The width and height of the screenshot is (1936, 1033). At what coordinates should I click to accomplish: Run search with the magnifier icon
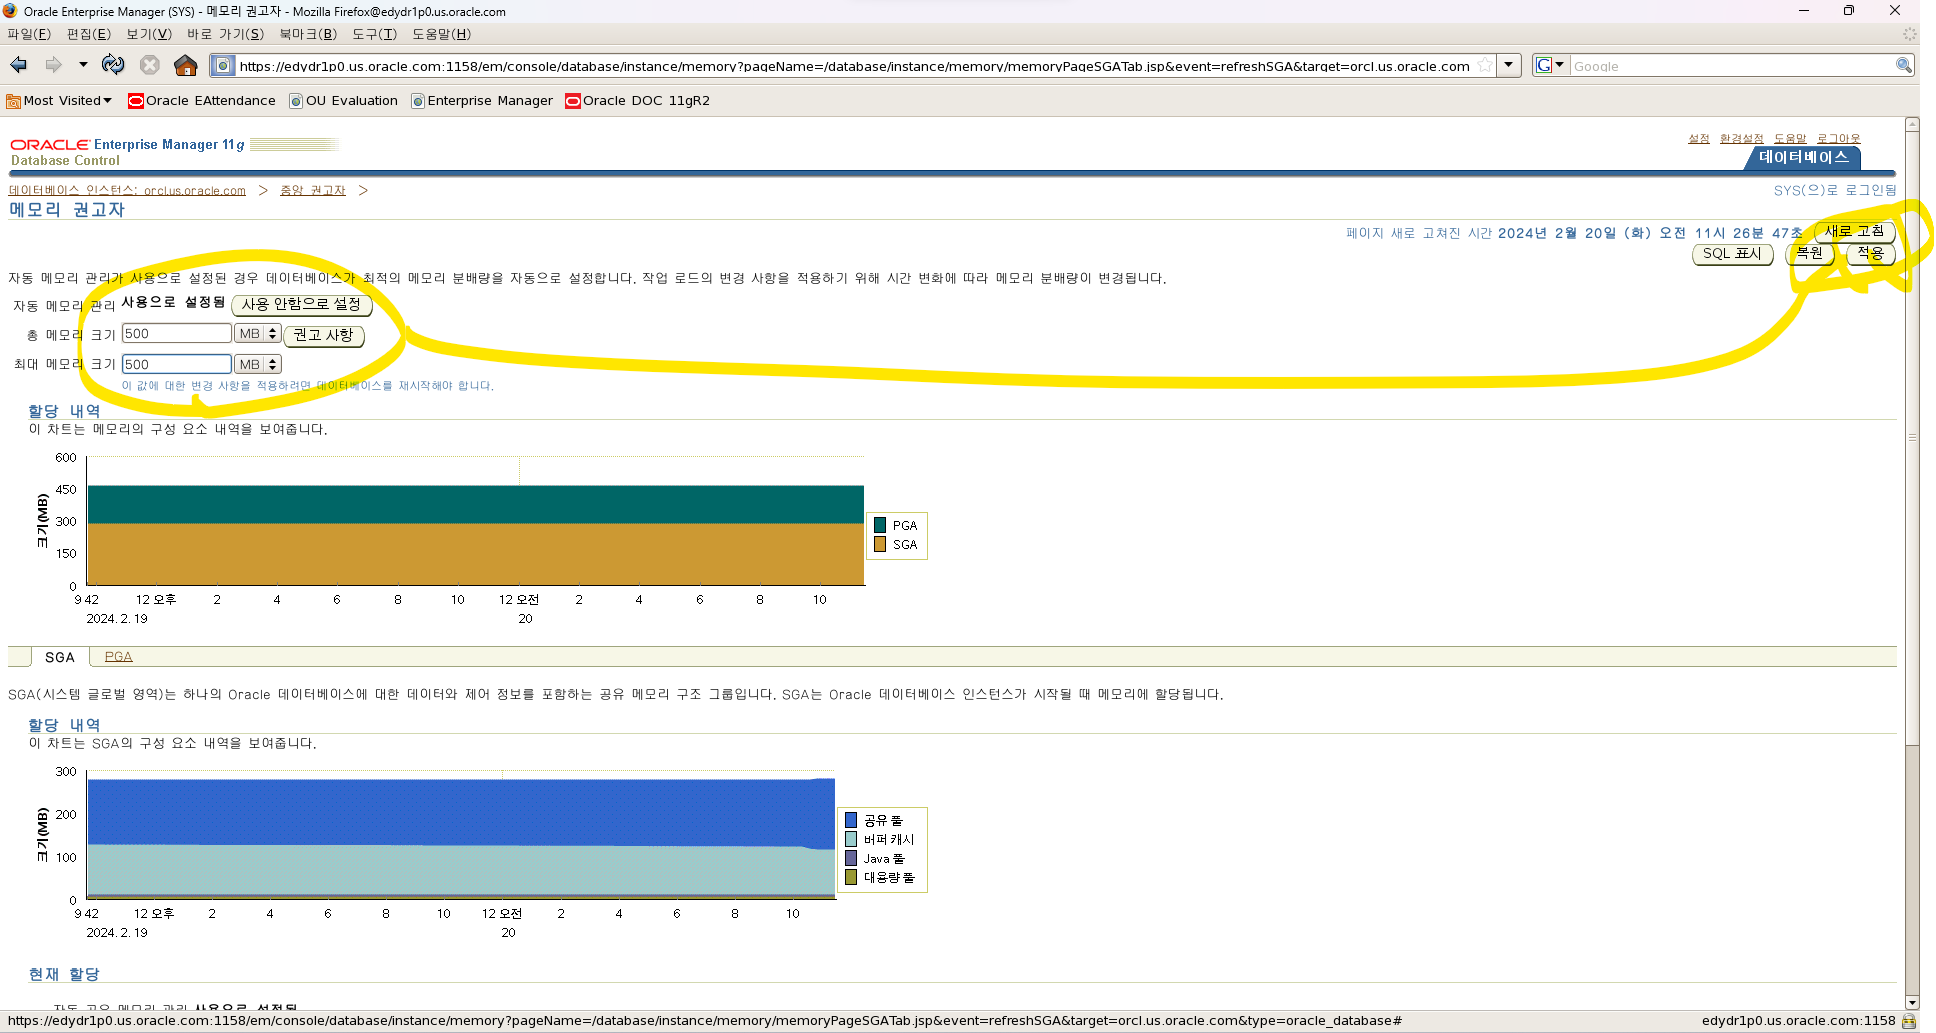1904,65
